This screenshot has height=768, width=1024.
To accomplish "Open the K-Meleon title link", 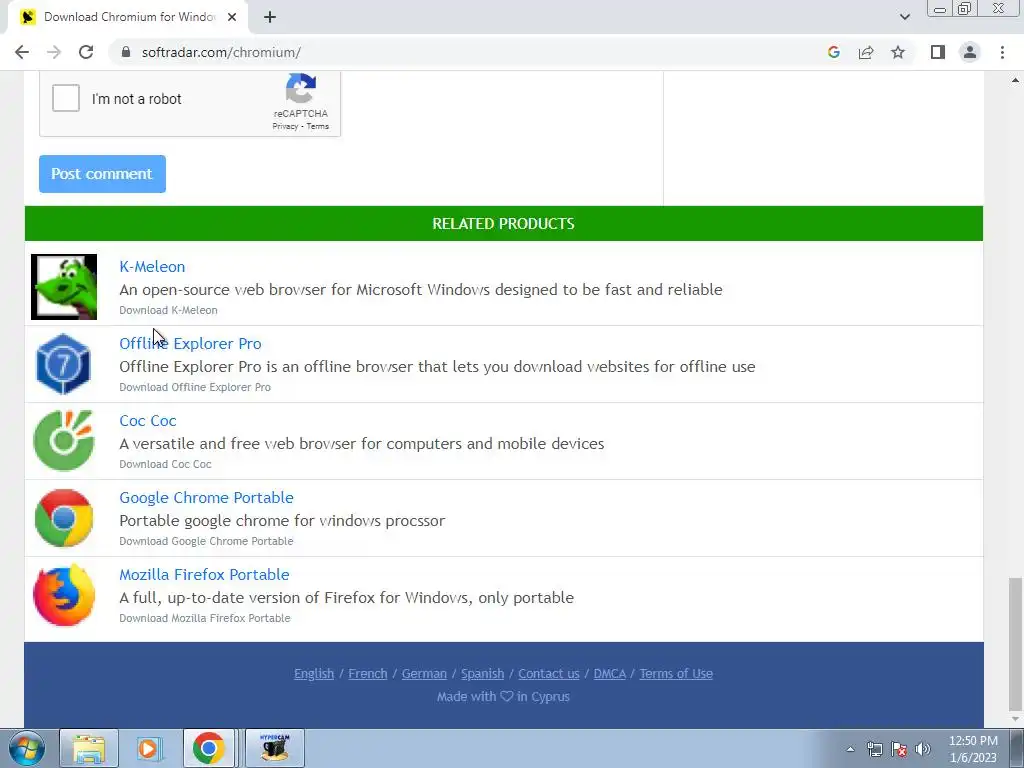I will [x=152, y=266].
